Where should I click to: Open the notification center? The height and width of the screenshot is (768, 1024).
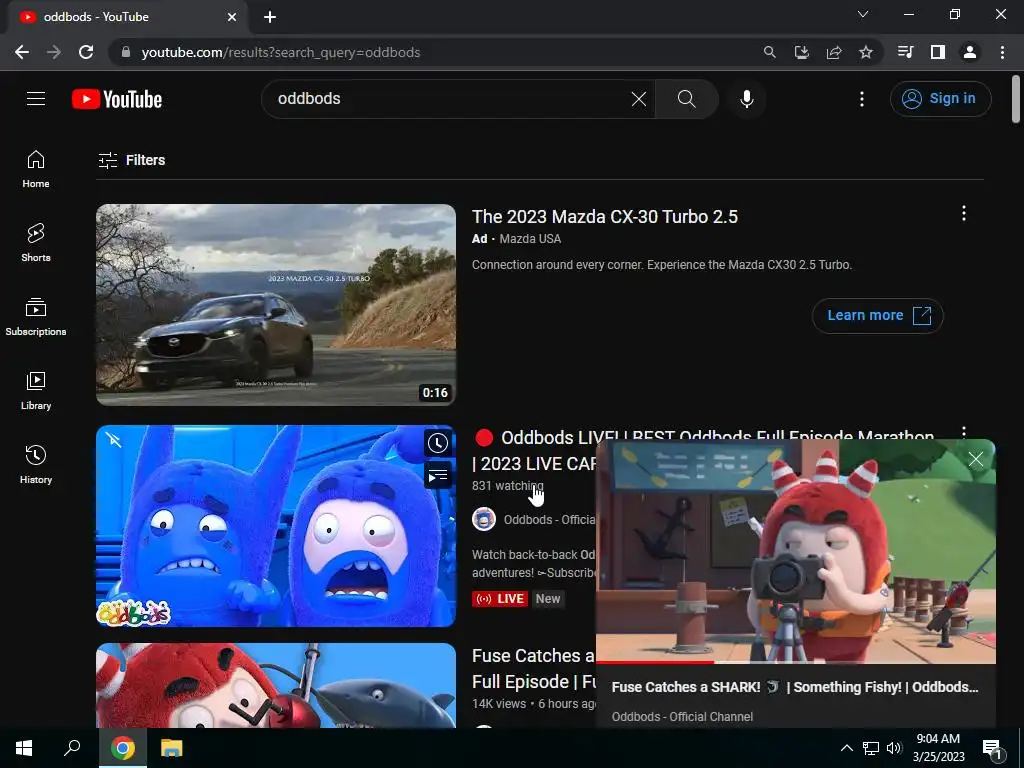click(992, 748)
